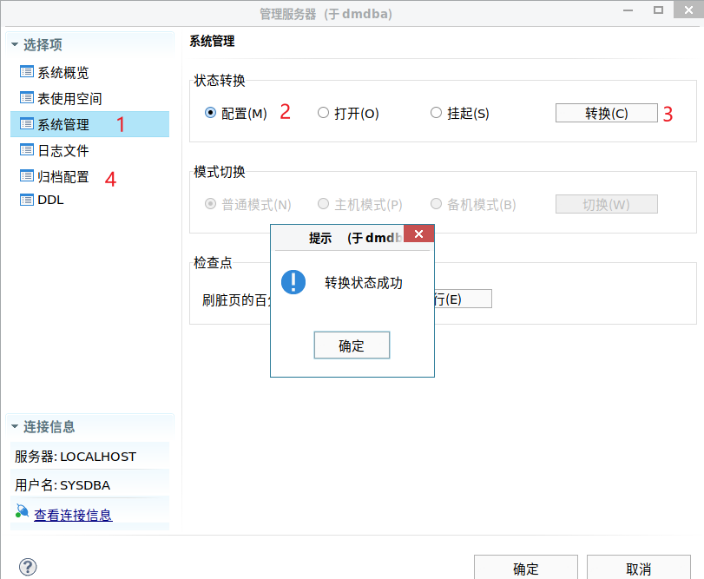Click the 系统管理 page heading
The image size is (704, 579).
coord(212,41)
